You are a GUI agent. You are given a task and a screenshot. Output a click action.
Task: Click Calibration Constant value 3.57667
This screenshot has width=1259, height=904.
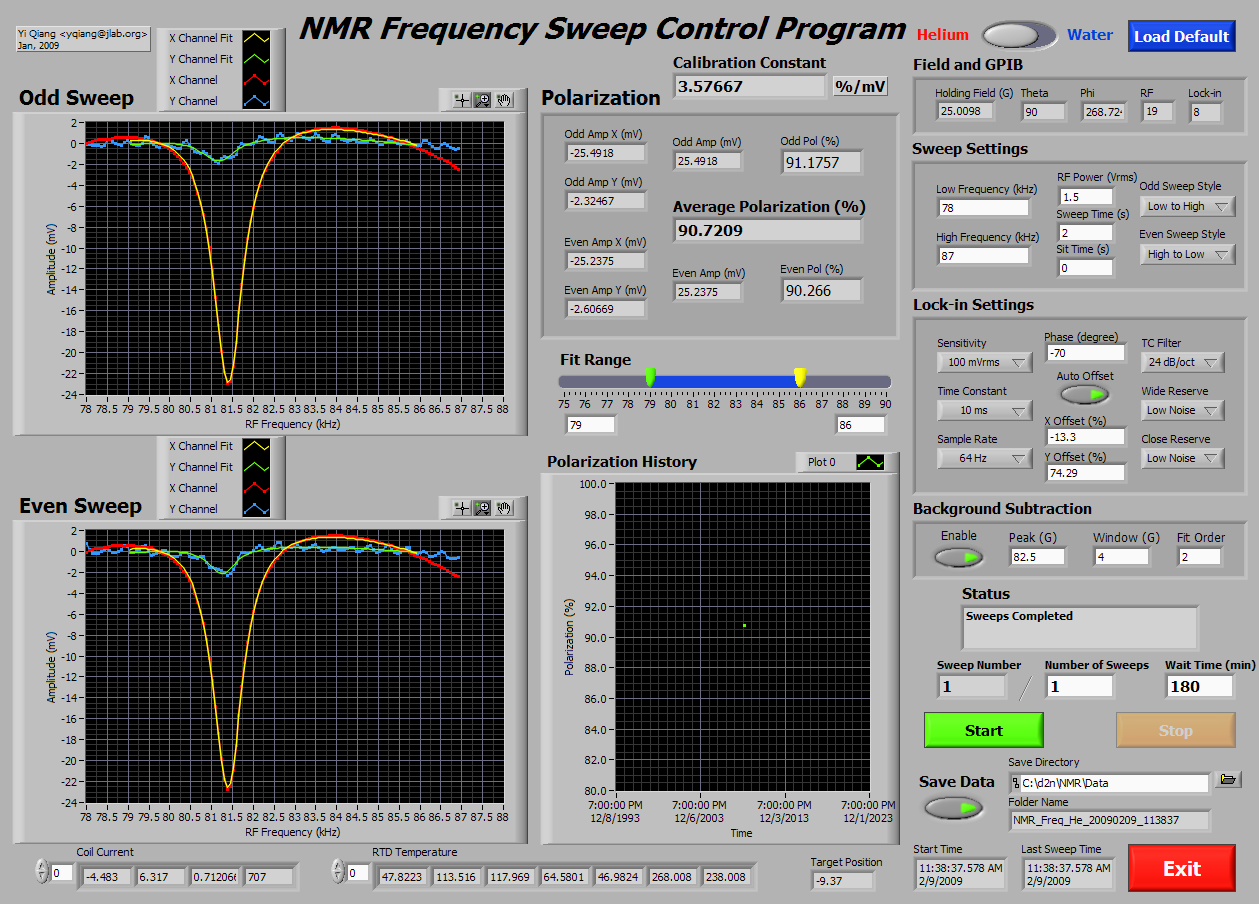pos(749,86)
